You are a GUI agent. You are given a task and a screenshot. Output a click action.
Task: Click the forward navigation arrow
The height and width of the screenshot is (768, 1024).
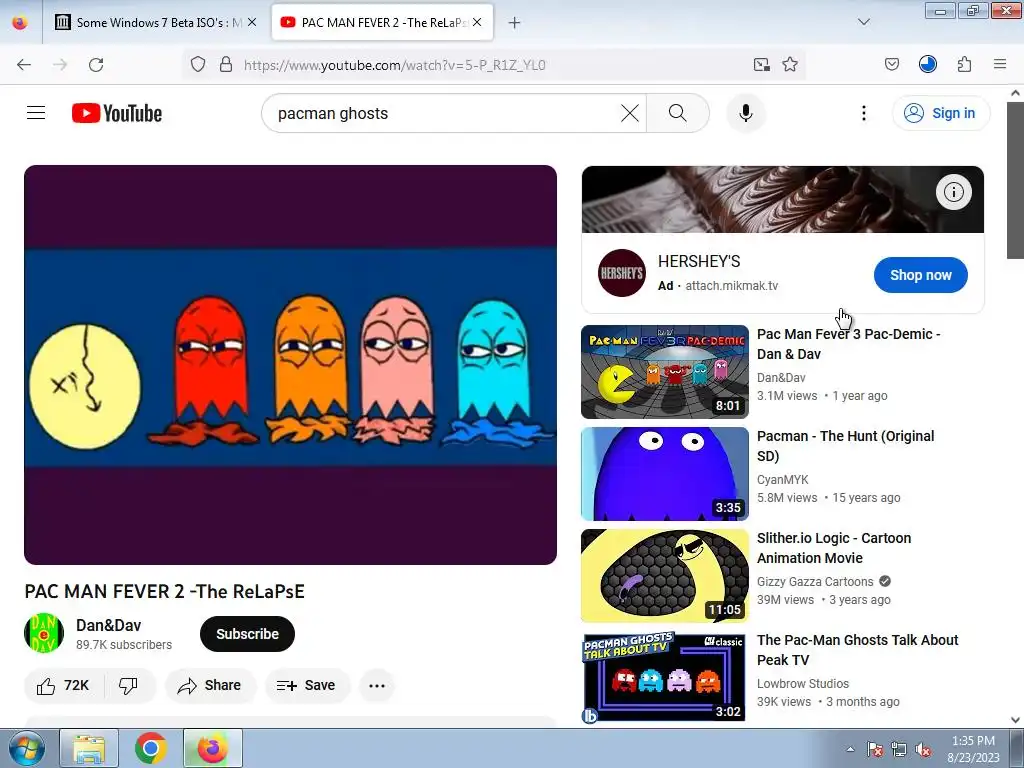point(60,65)
